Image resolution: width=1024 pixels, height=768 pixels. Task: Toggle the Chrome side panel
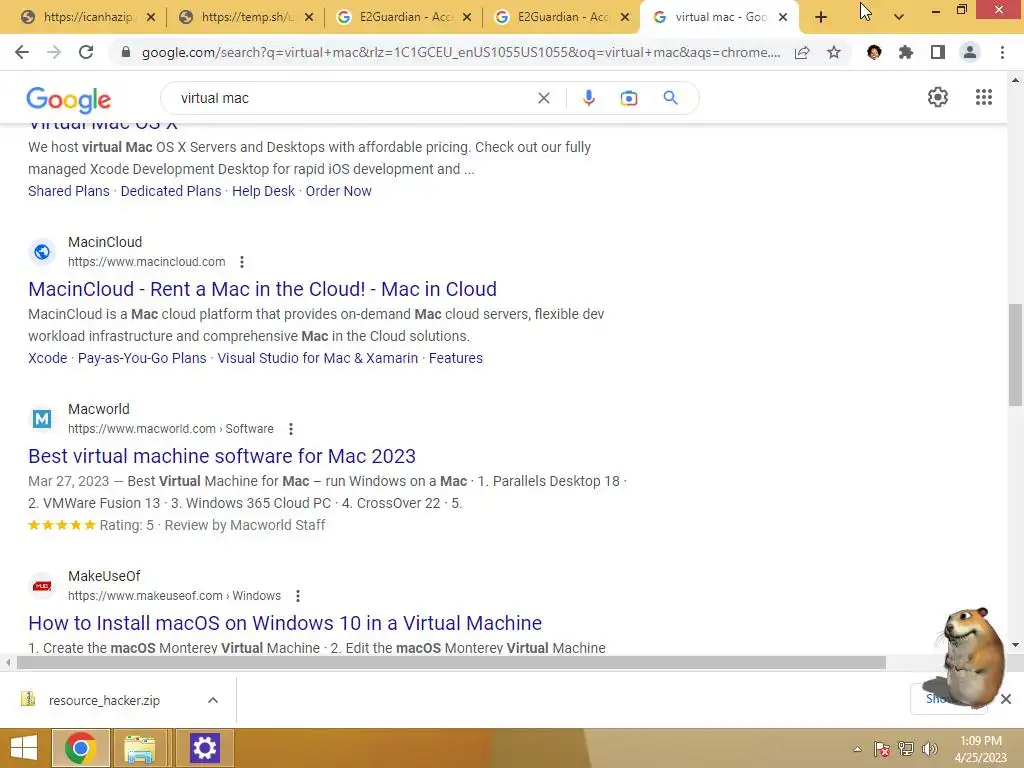[x=938, y=52]
